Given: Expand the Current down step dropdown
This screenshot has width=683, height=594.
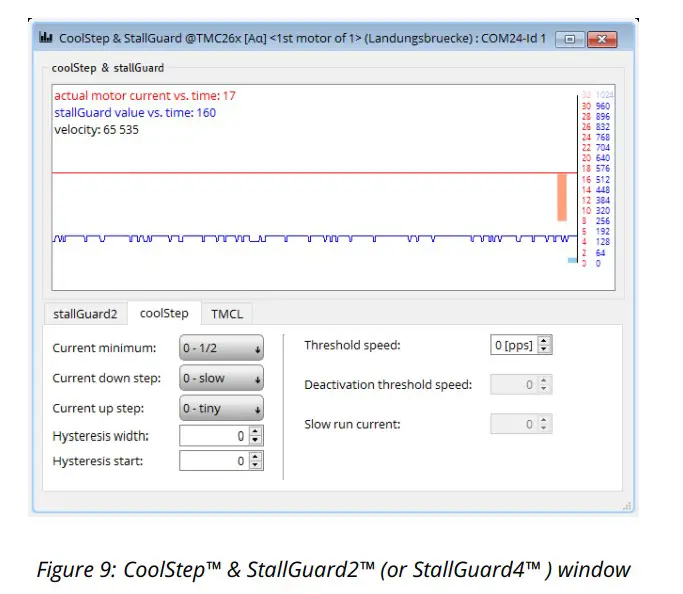Looking at the screenshot, I should [x=221, y=378].
